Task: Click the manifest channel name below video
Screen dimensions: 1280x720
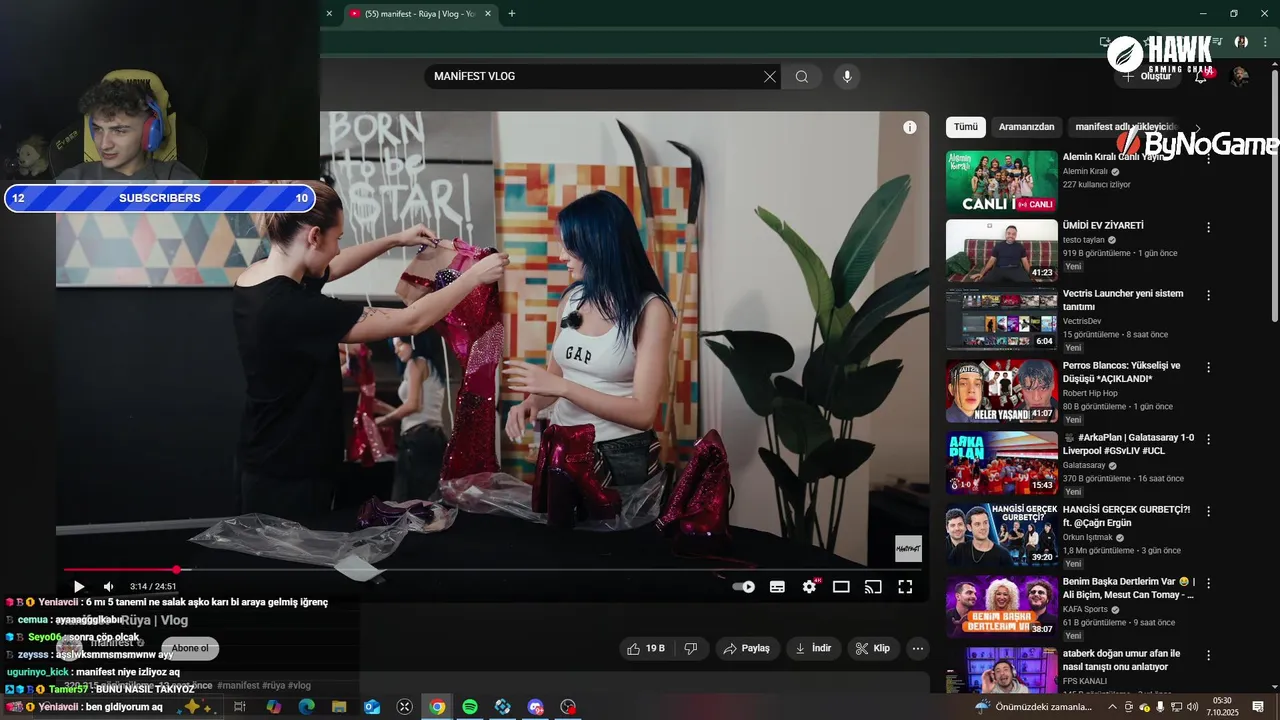Action: click(x=112, y=642)
